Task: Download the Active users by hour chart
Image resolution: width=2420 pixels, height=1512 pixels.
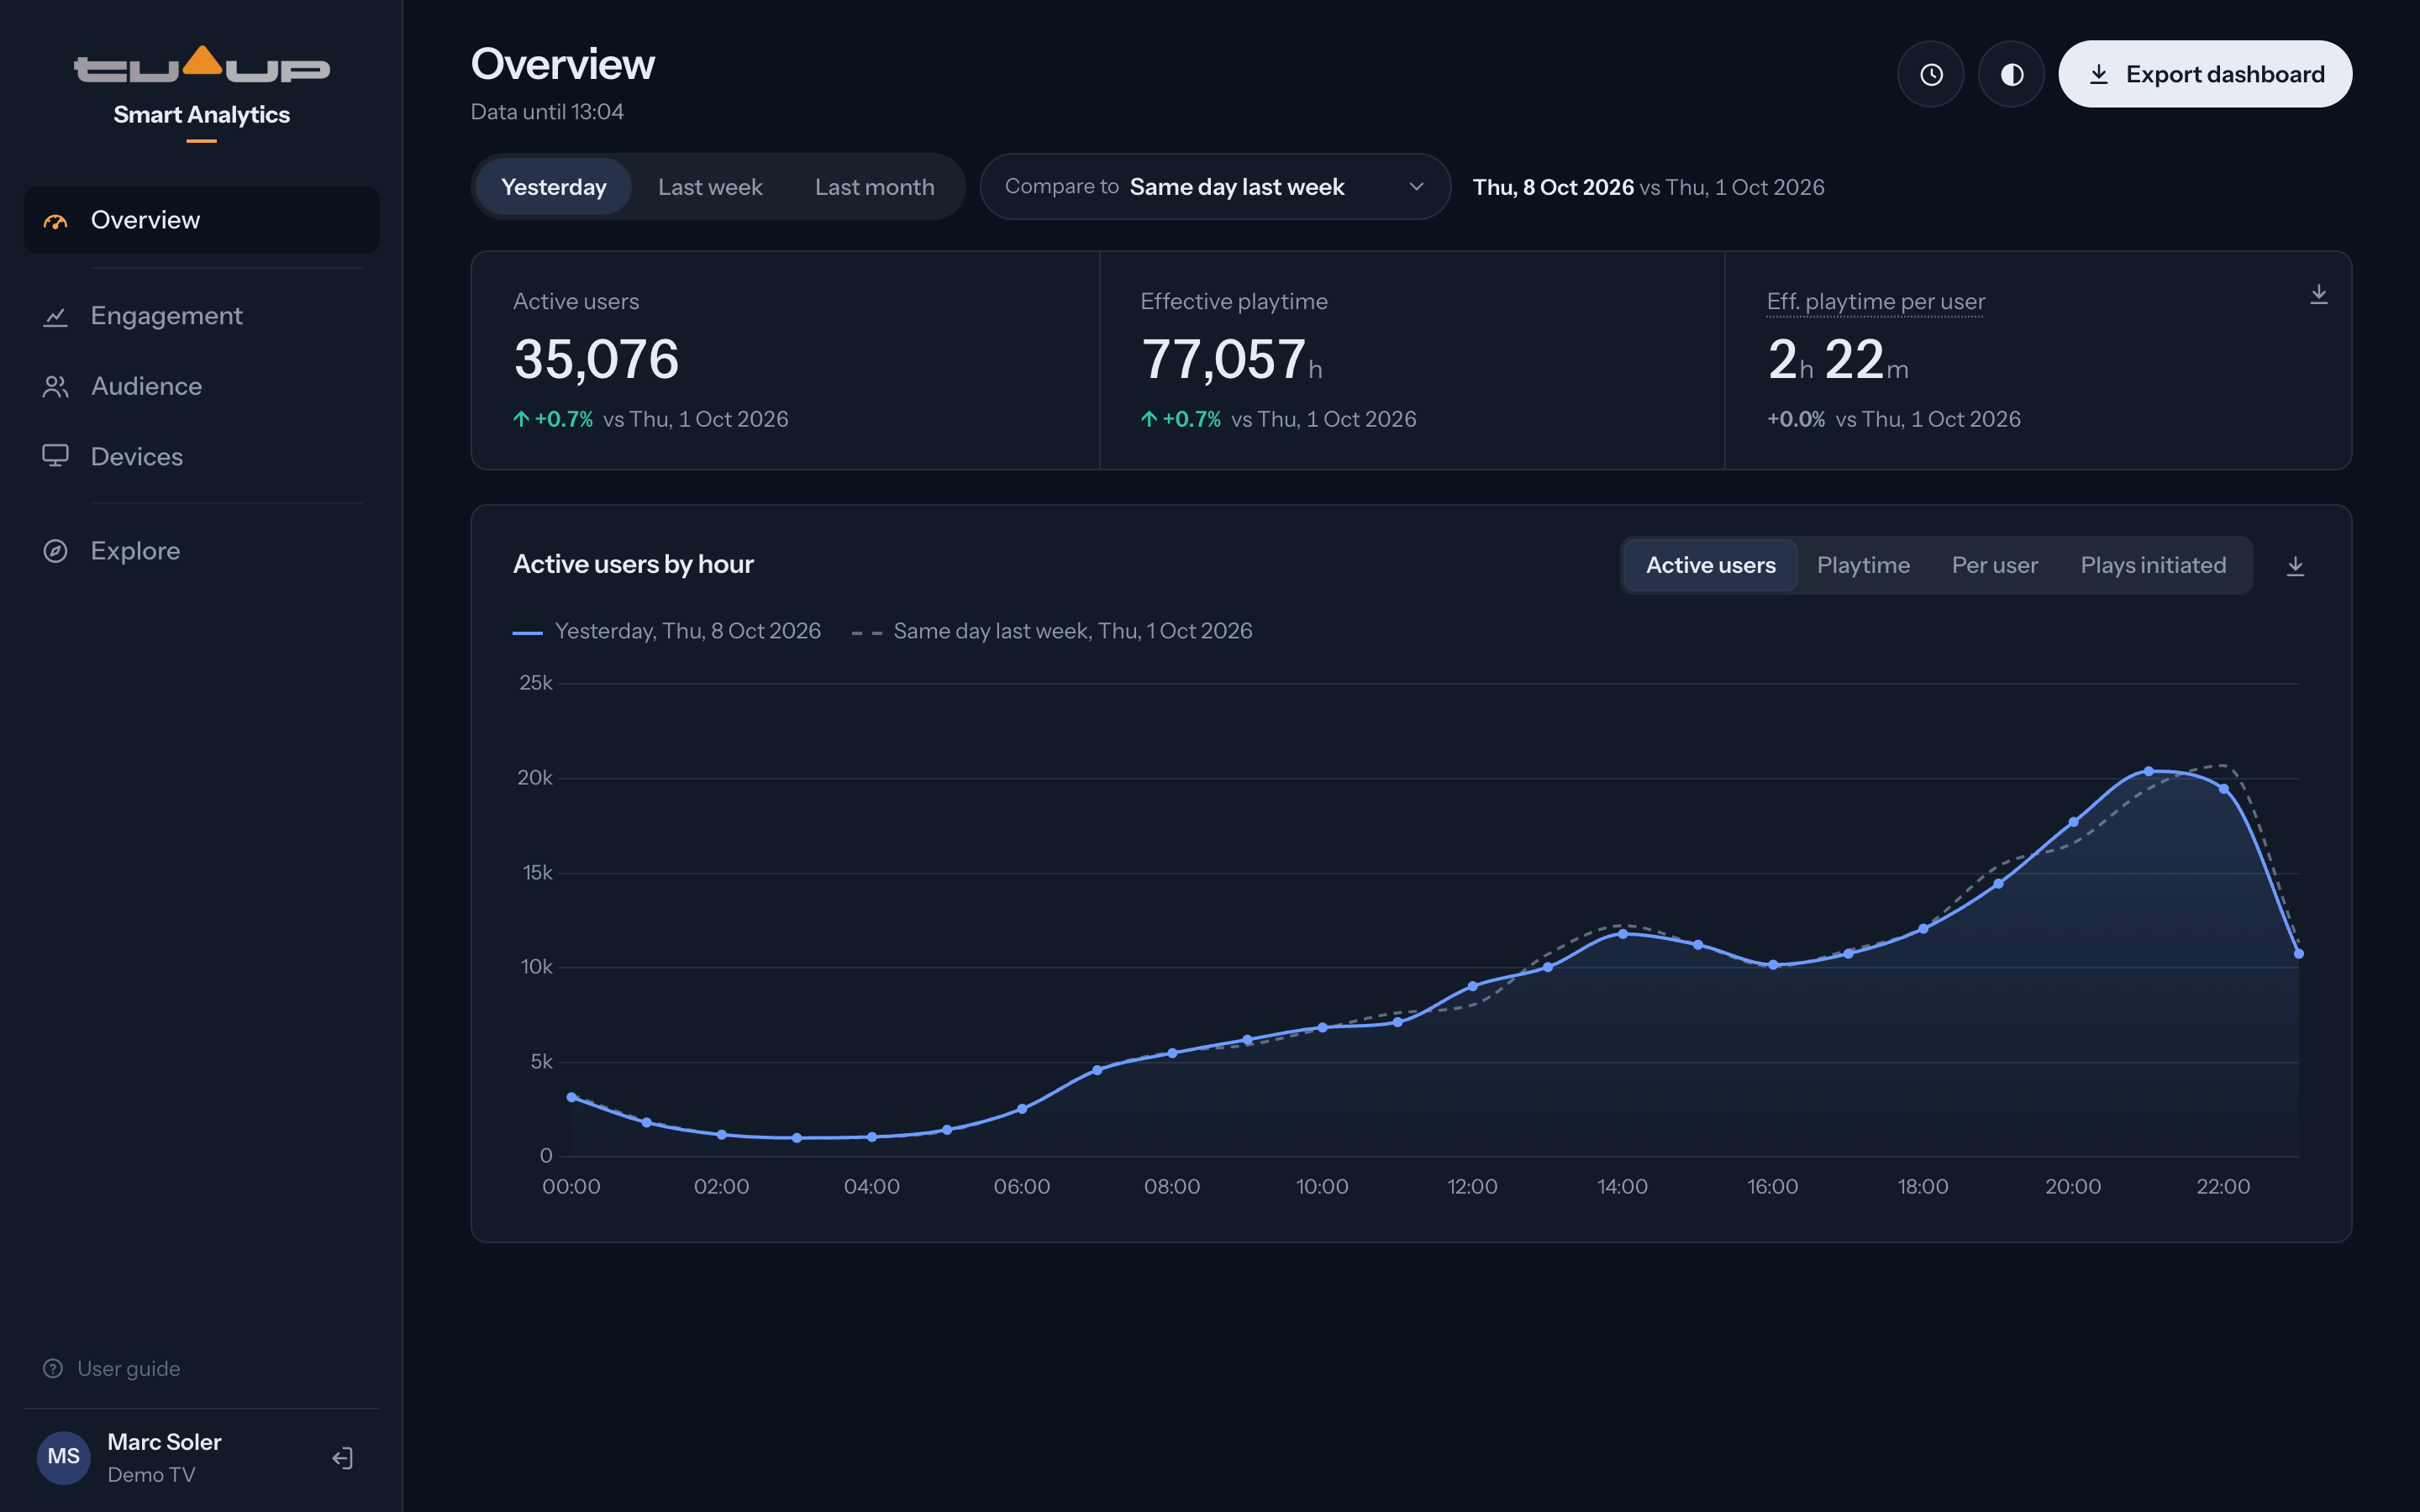Action: tap(2295, 566)
